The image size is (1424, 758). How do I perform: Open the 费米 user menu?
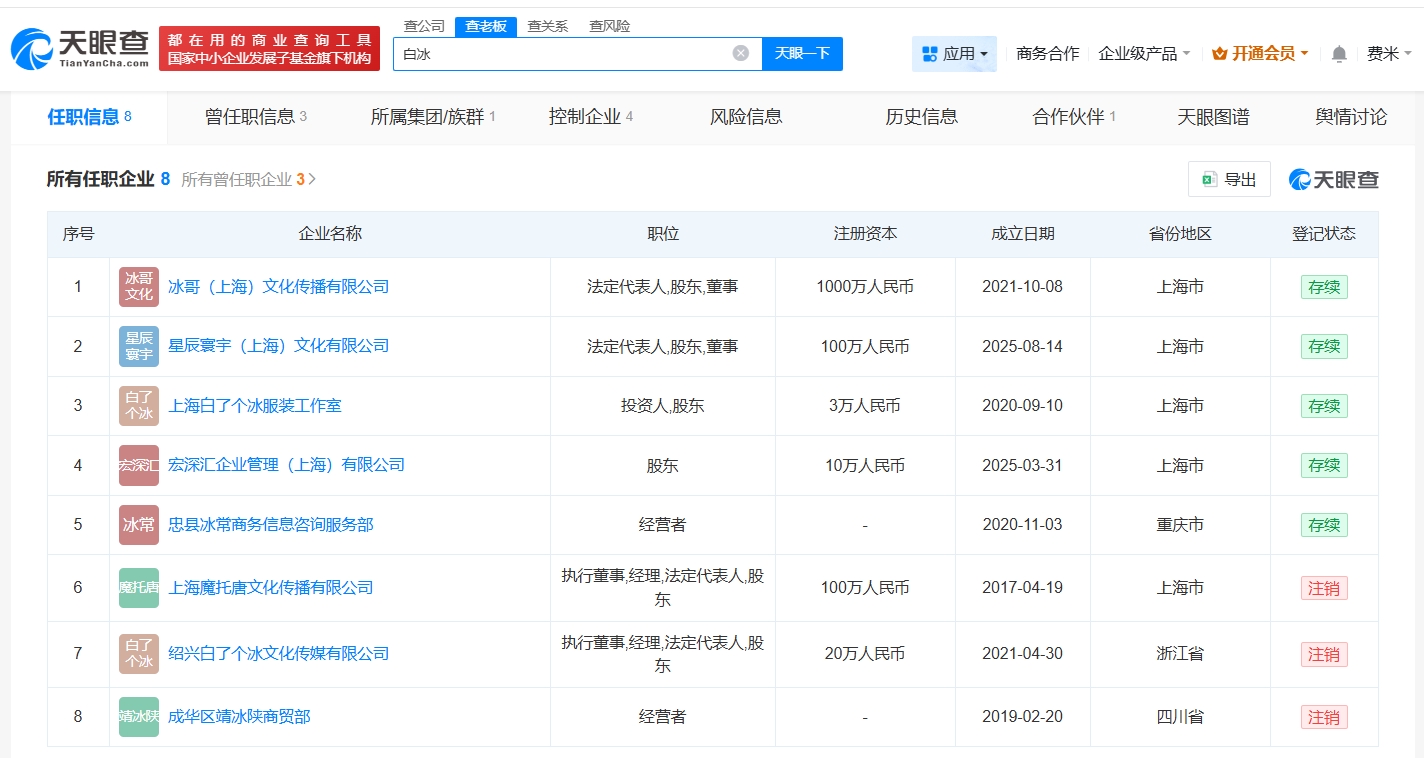pyautogui.click(x=1389, y=54)
